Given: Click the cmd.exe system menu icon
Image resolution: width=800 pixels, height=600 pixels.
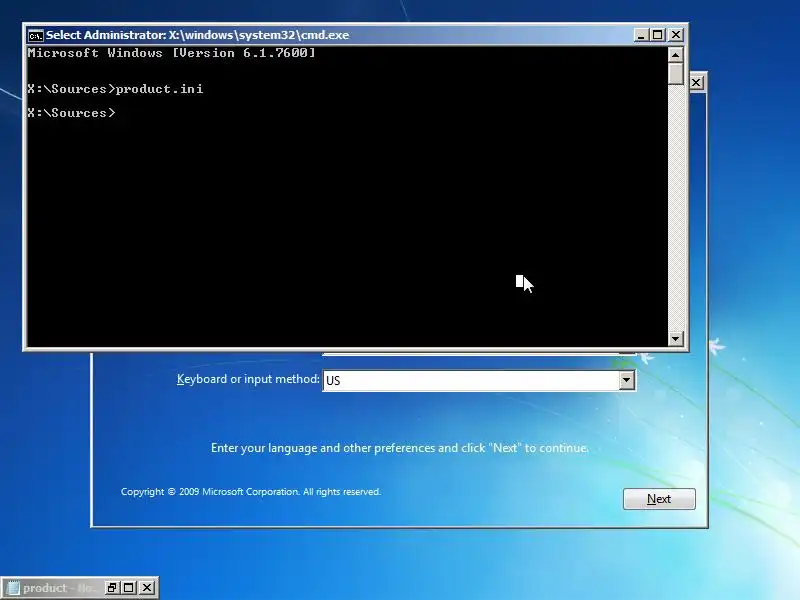Looking at the screenshot, I should click(x=36, y=35).
